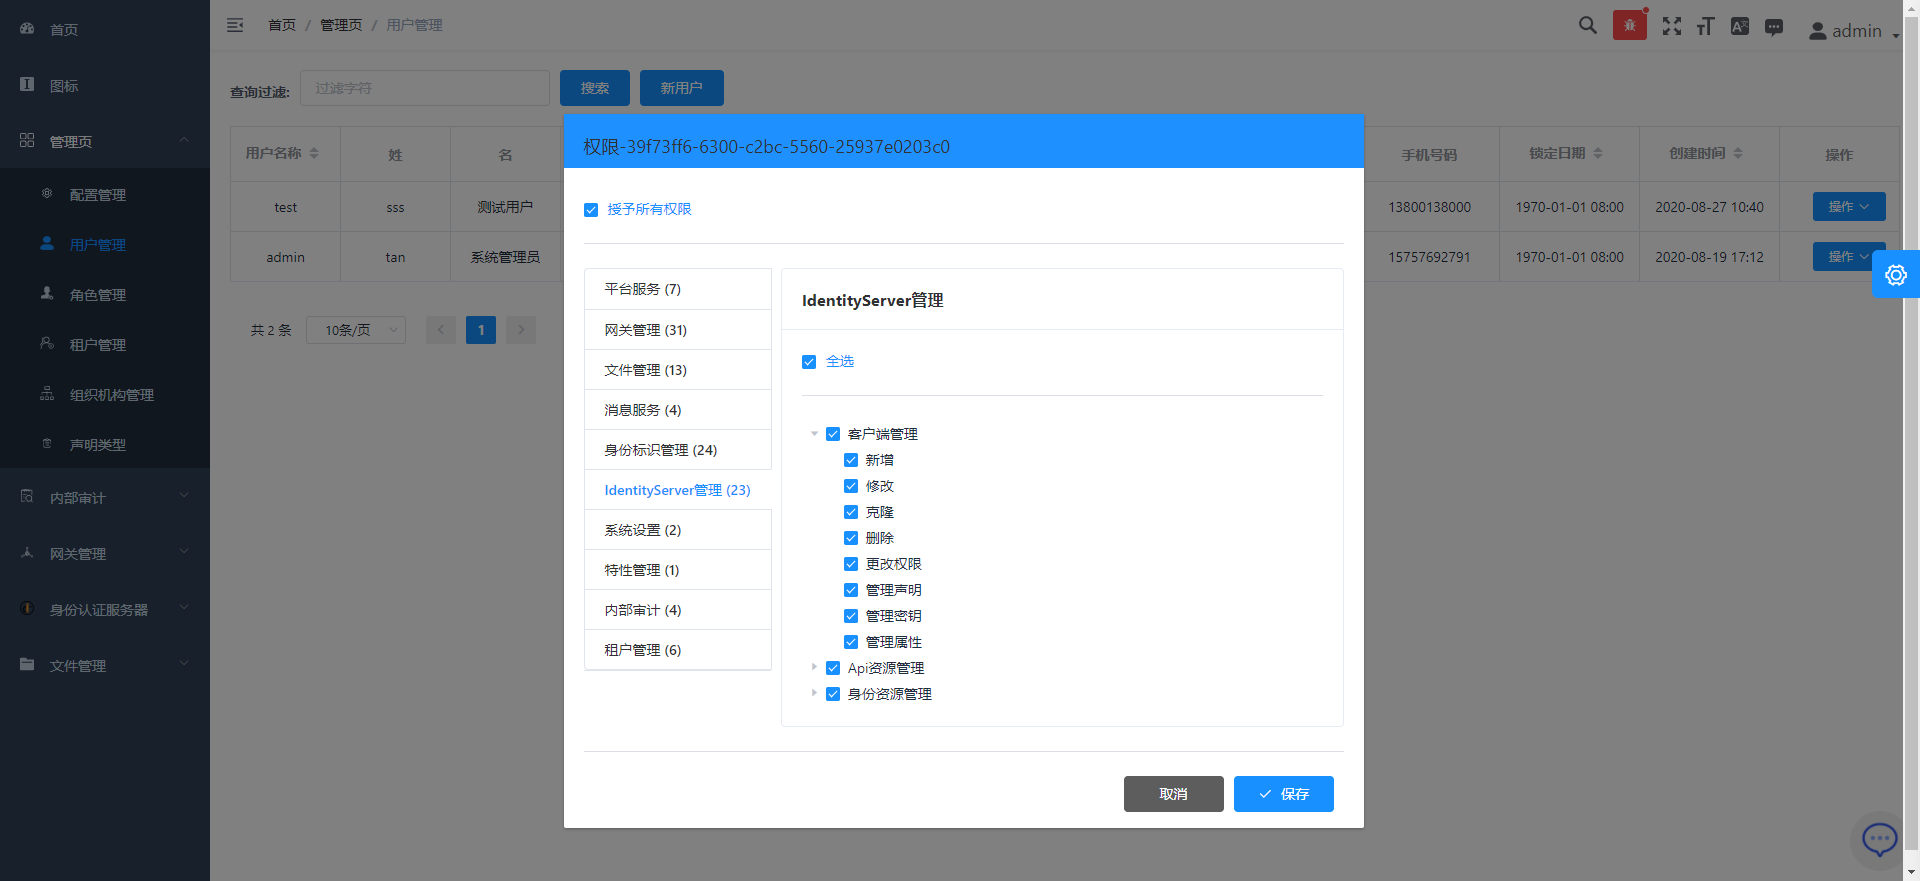Uncheck the grant all permissions checkbox
The image size is (1920, 881).
pyautogui.click(x=591, y=210)
